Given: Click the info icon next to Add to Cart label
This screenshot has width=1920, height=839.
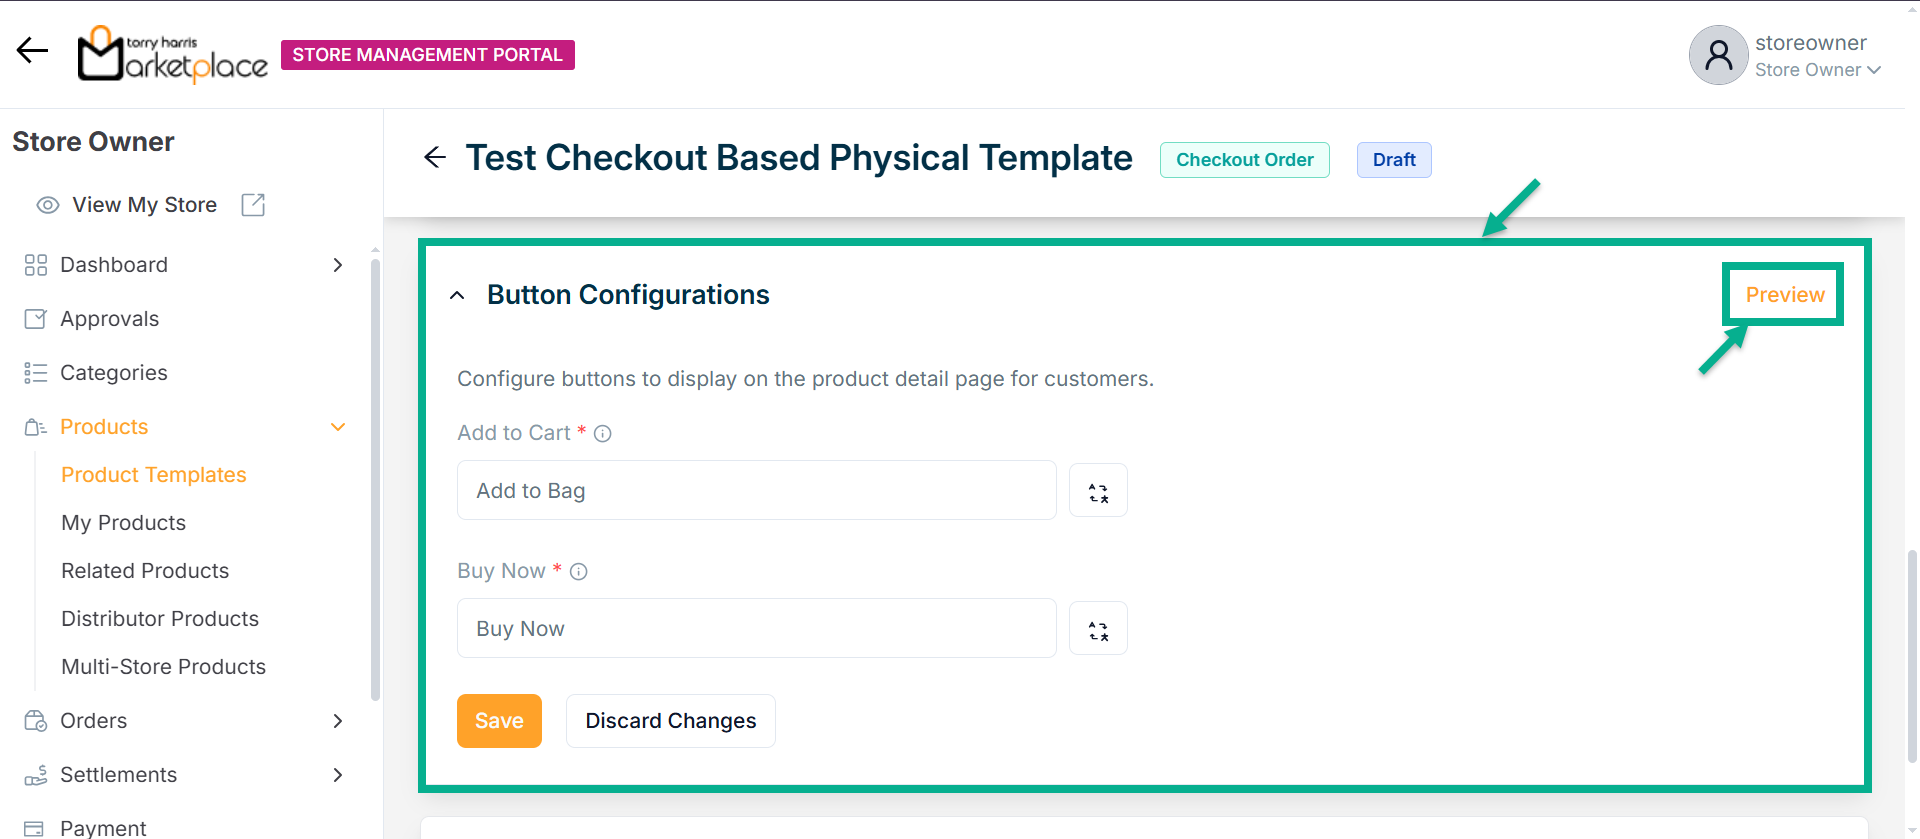Looking at the screenshot, I should [602, 434].
